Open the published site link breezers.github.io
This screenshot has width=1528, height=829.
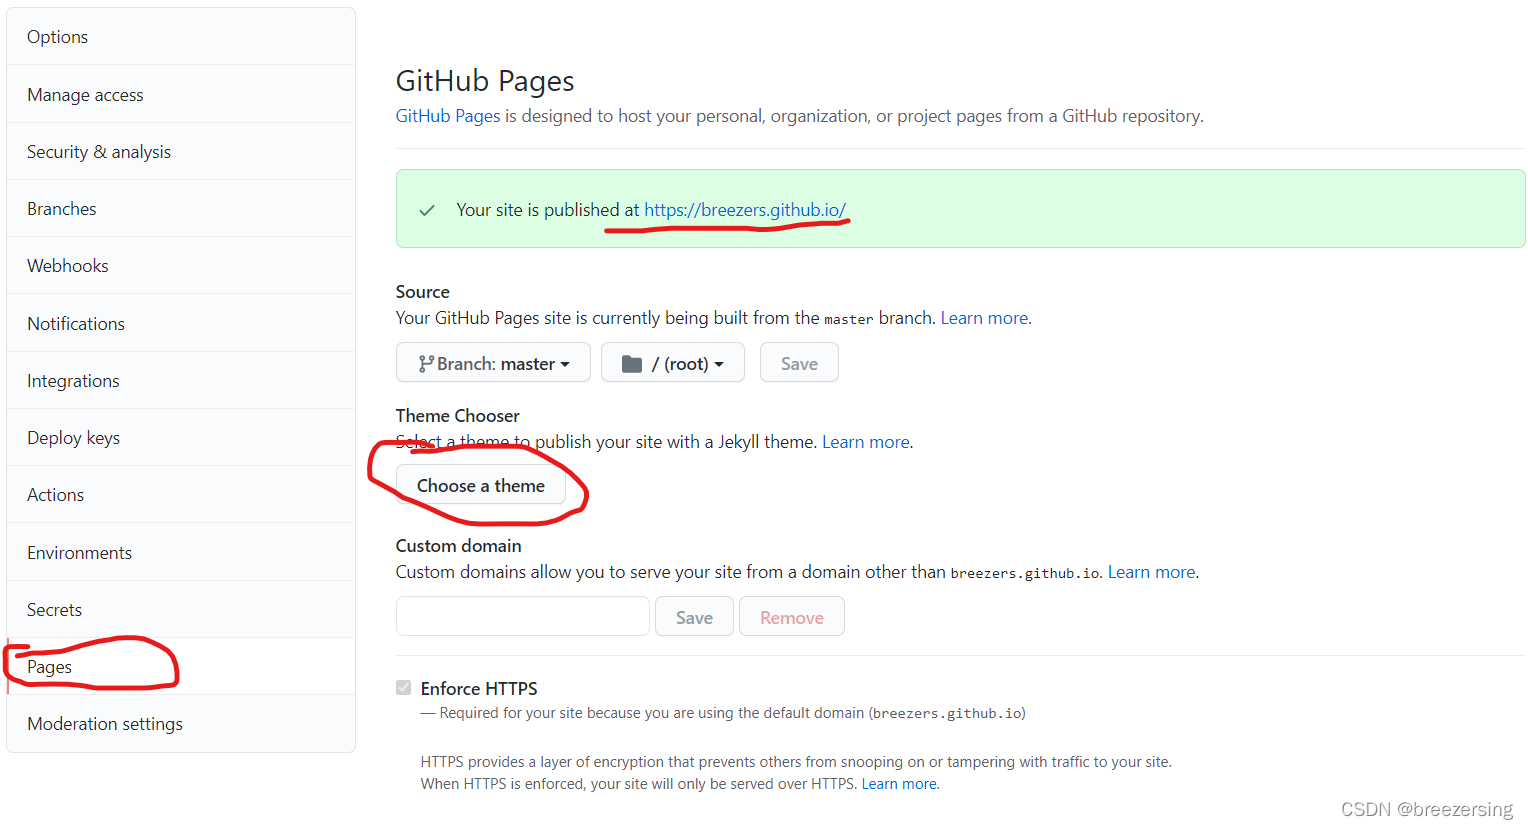(745, 210)
